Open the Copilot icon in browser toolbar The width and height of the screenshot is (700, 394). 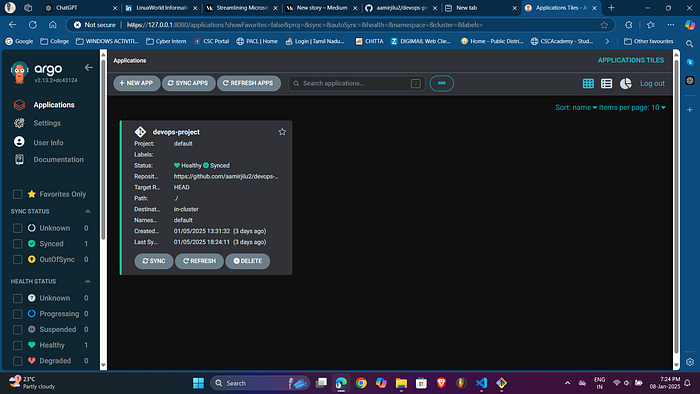click(x=690, y=25)
